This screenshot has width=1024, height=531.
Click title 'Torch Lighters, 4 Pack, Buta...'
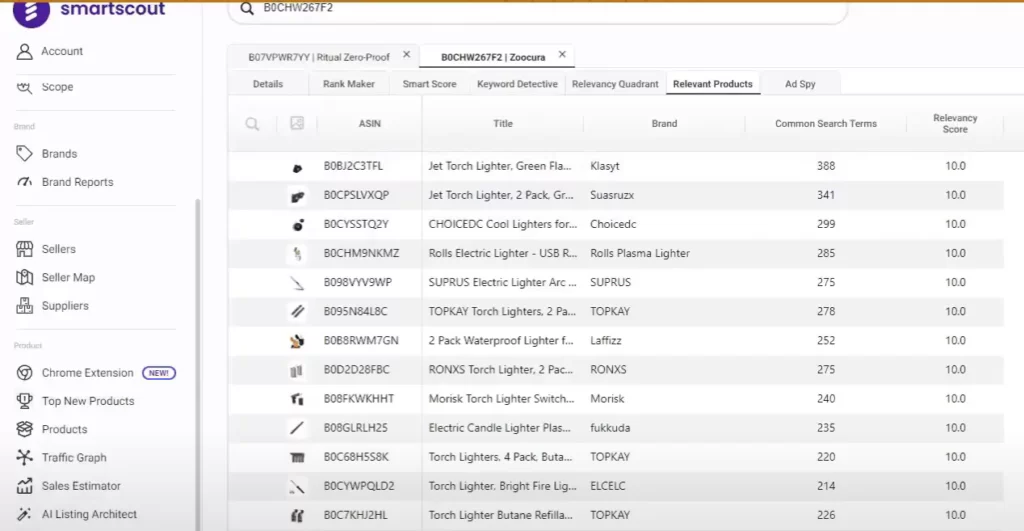[501, 457]
